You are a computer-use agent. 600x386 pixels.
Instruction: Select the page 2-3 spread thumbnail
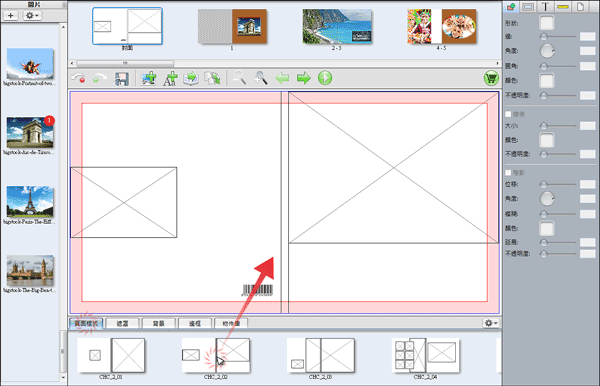(x=337, y=27)
